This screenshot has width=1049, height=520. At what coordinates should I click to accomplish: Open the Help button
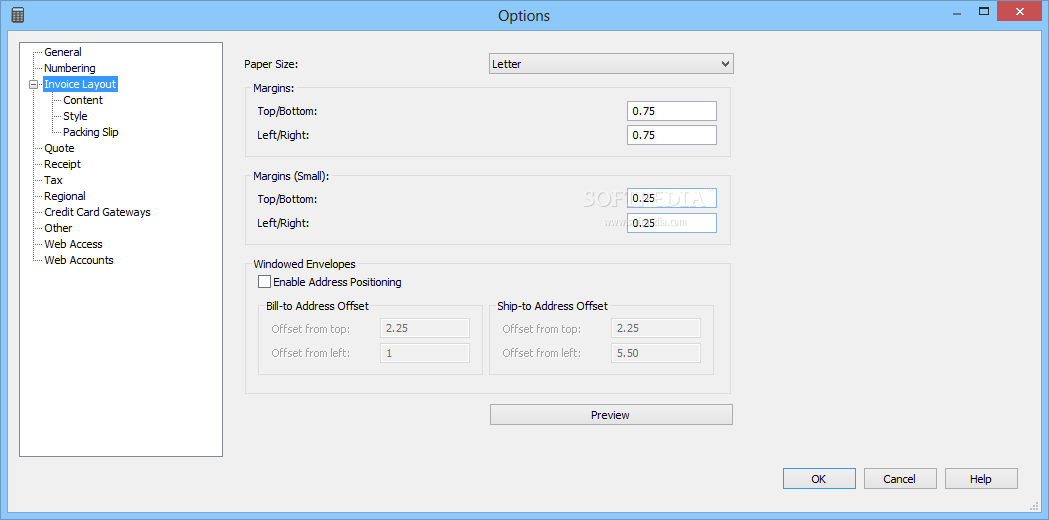[x=981, y=479]
